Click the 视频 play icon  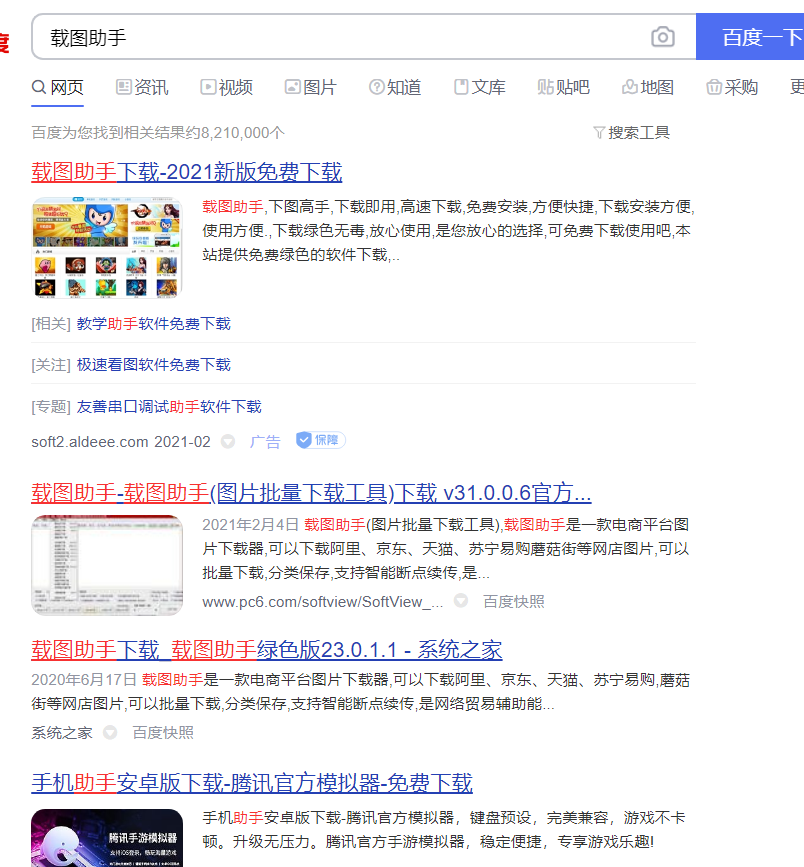point(208,87)
